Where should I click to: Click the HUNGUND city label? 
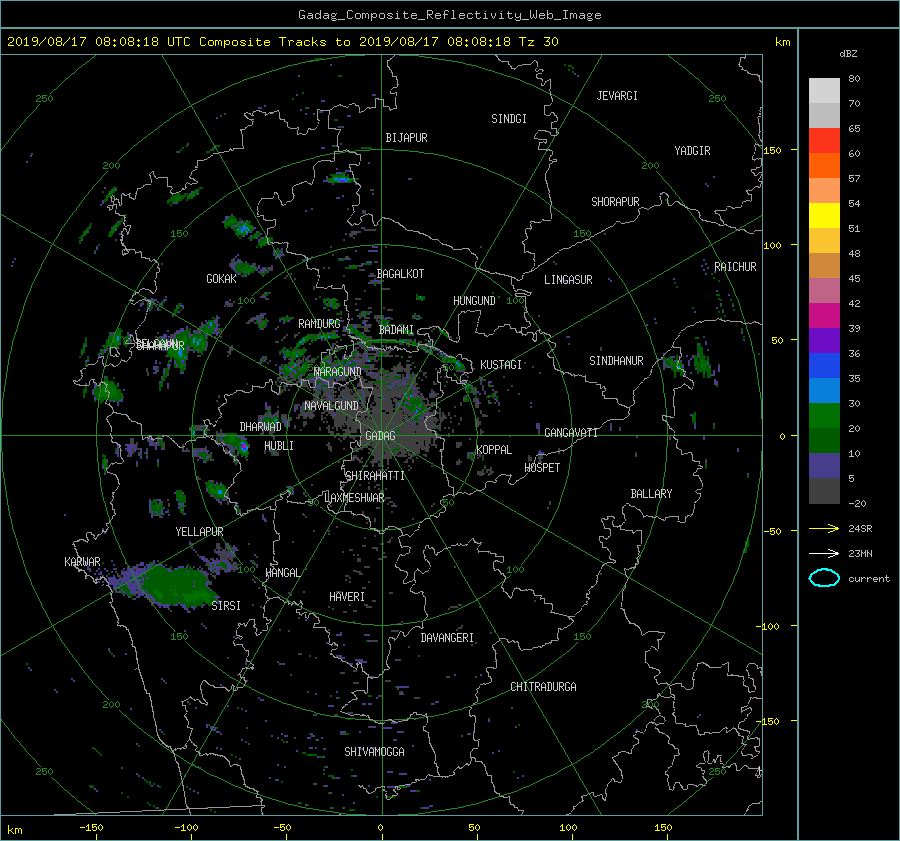click(474, 301)
